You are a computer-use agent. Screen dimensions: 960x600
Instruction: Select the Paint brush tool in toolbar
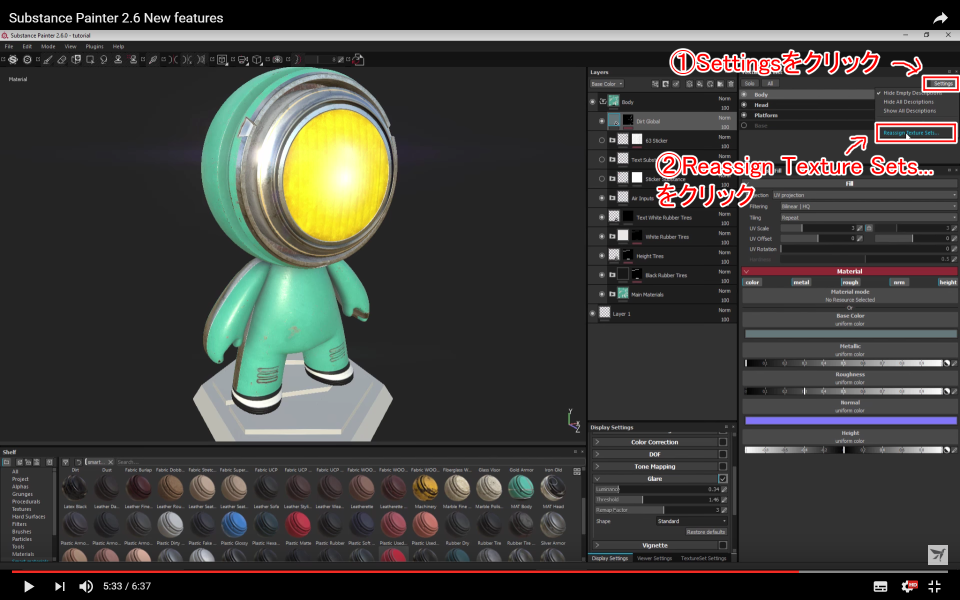48,59
